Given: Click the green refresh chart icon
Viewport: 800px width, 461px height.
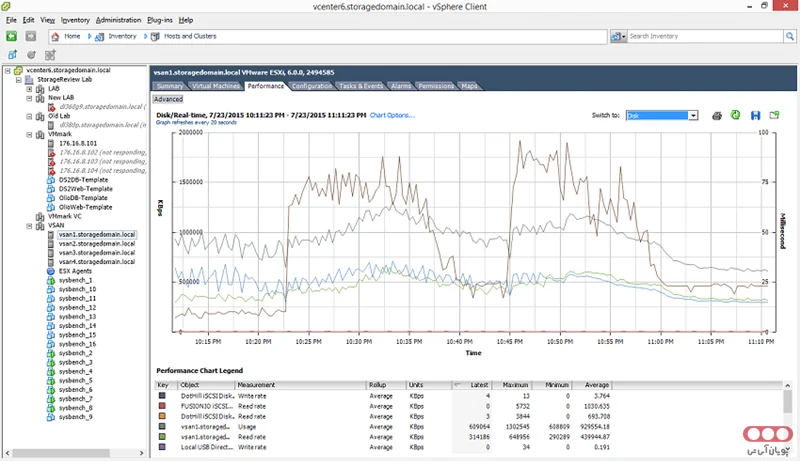Looking at the screenshot, I should coord(735,115).
